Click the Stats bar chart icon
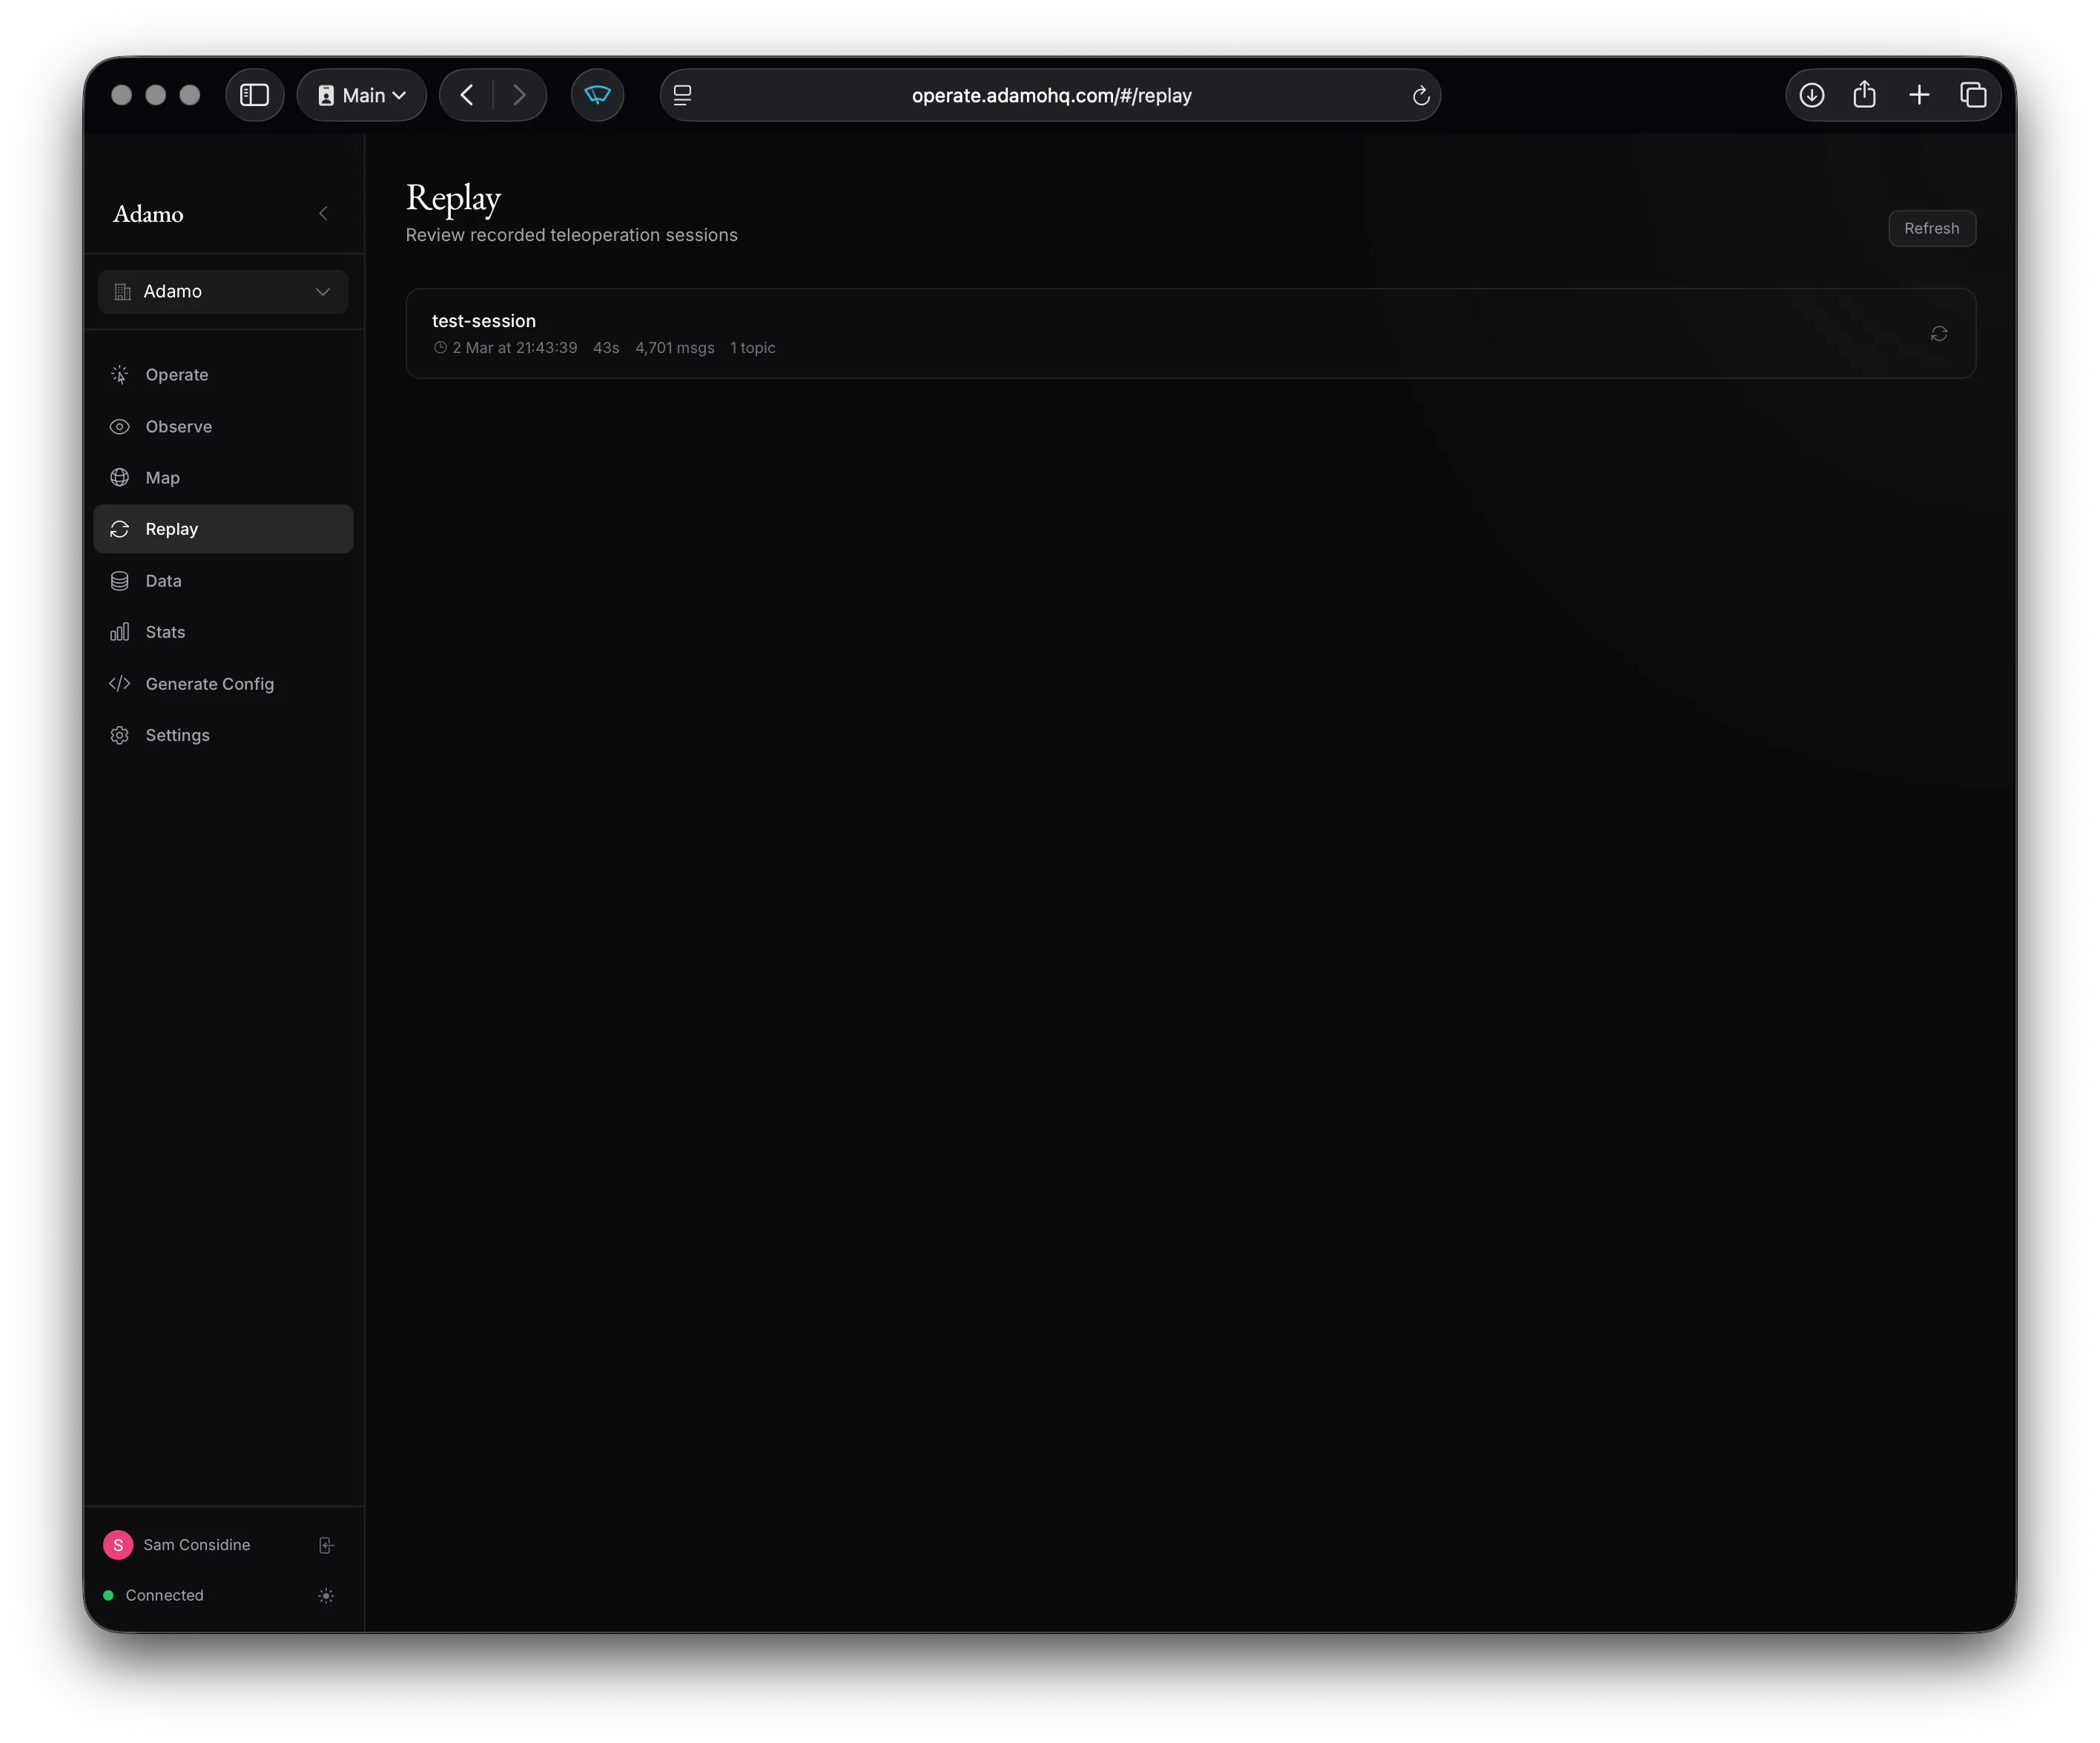Viewport: 2100px width, 1743px height. point(120,632)
